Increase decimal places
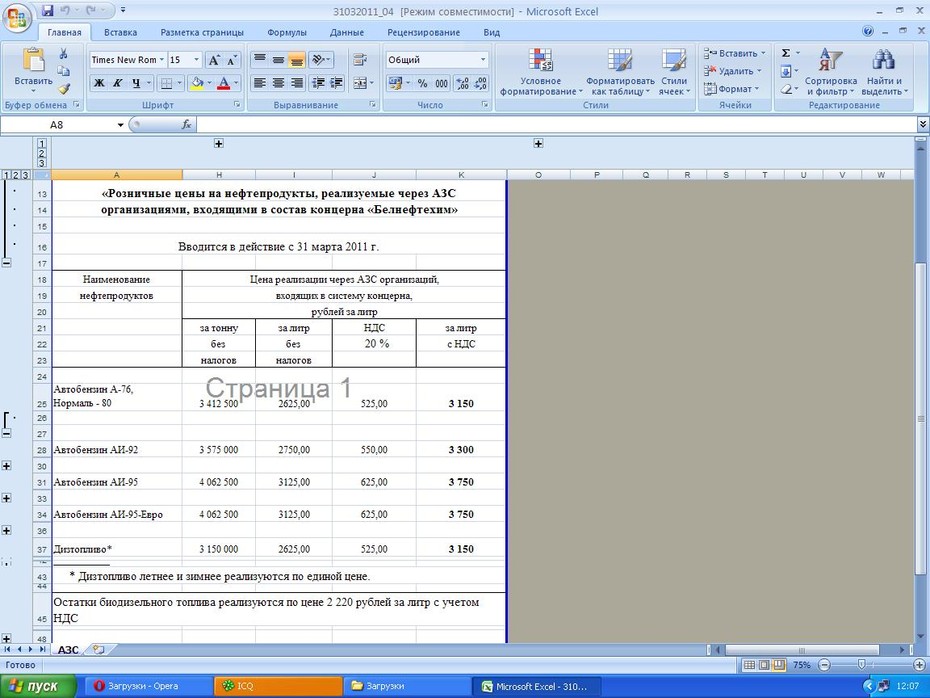The width and height of the screenshot is (930, 698). click(x=463, y=83)
